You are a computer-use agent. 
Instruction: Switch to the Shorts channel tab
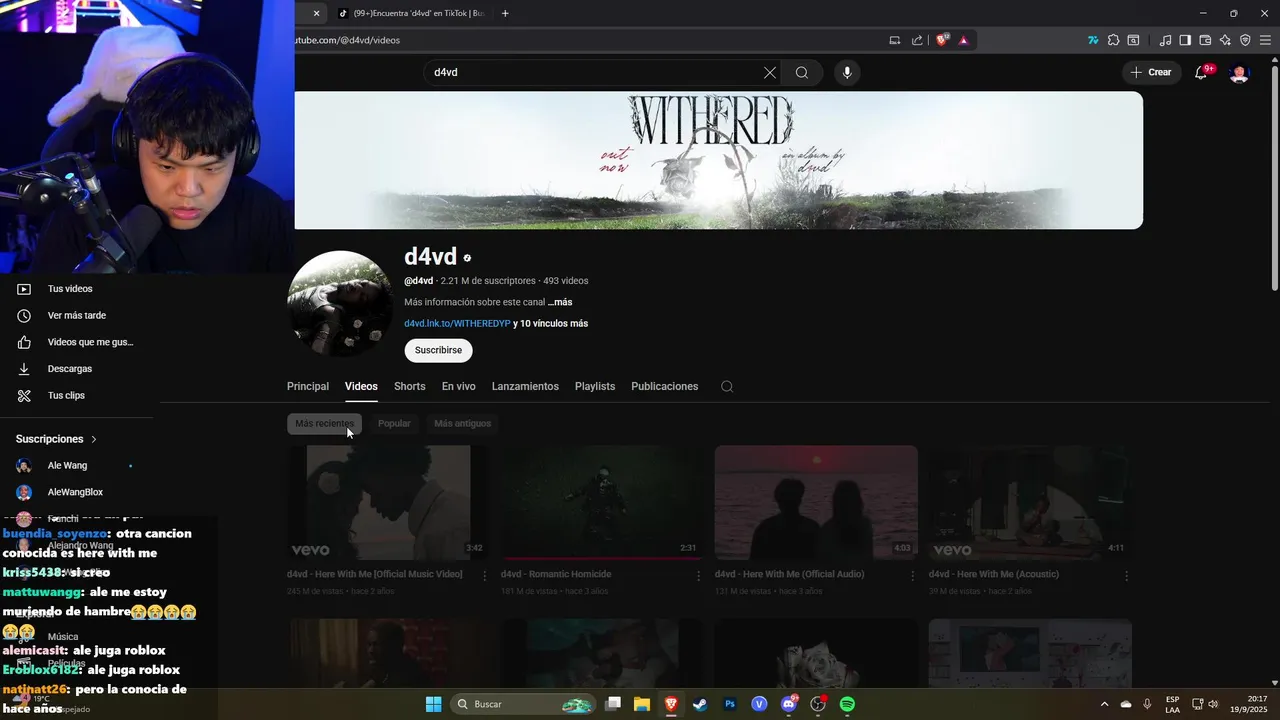(x=410, y=386)
